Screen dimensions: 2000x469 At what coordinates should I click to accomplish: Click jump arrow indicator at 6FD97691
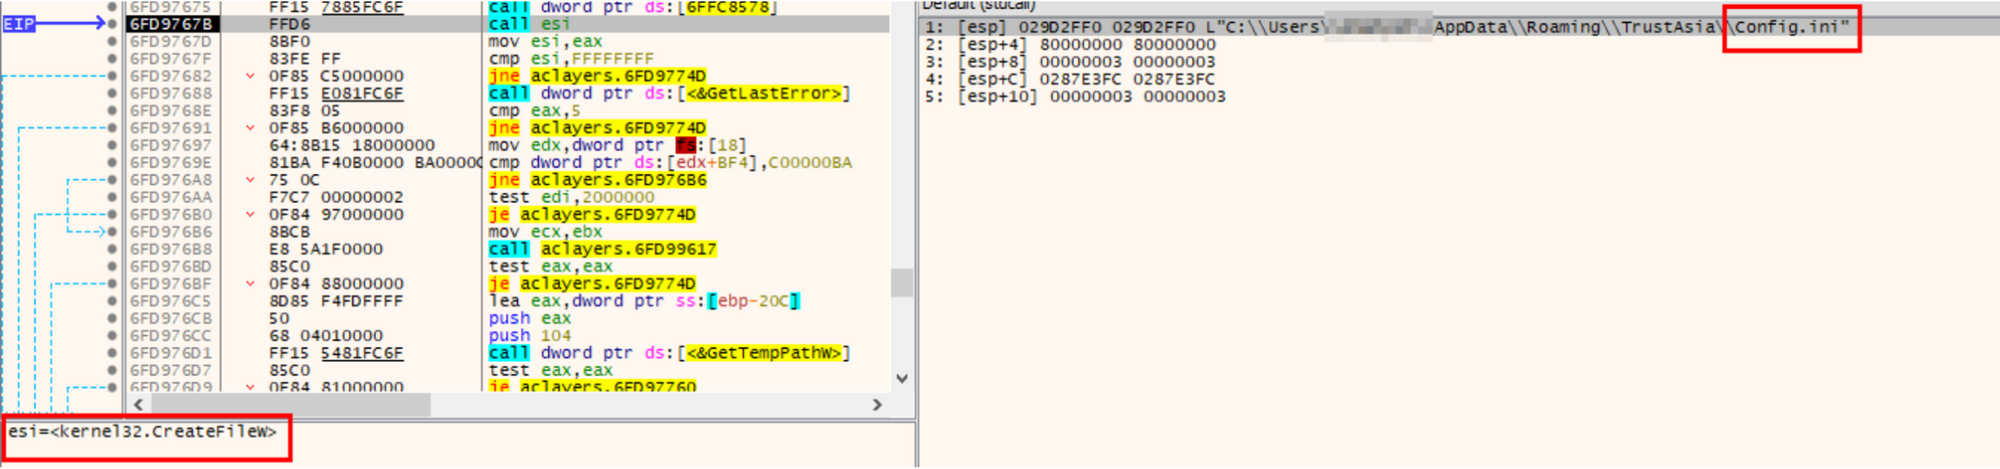pyautogui.click(x=250, y=128)
